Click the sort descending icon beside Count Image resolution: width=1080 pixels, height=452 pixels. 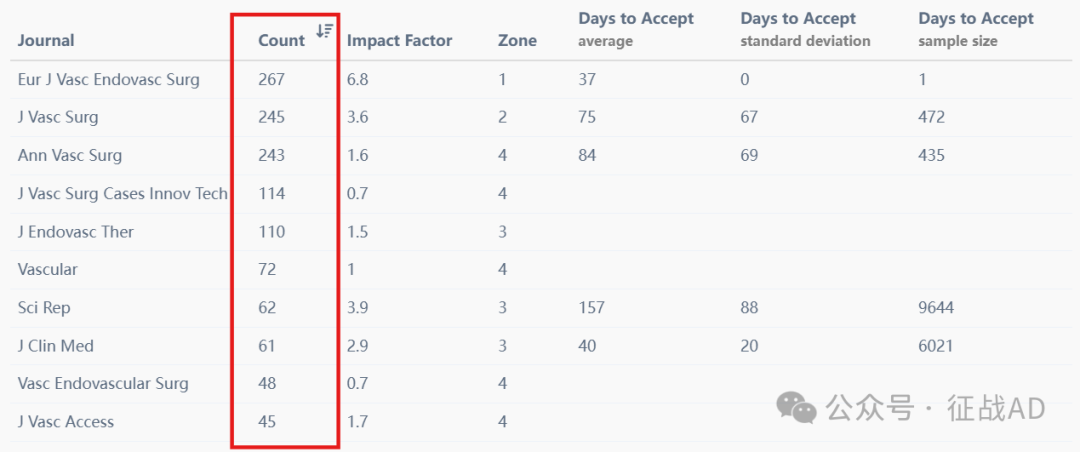(x=324, y=30)
